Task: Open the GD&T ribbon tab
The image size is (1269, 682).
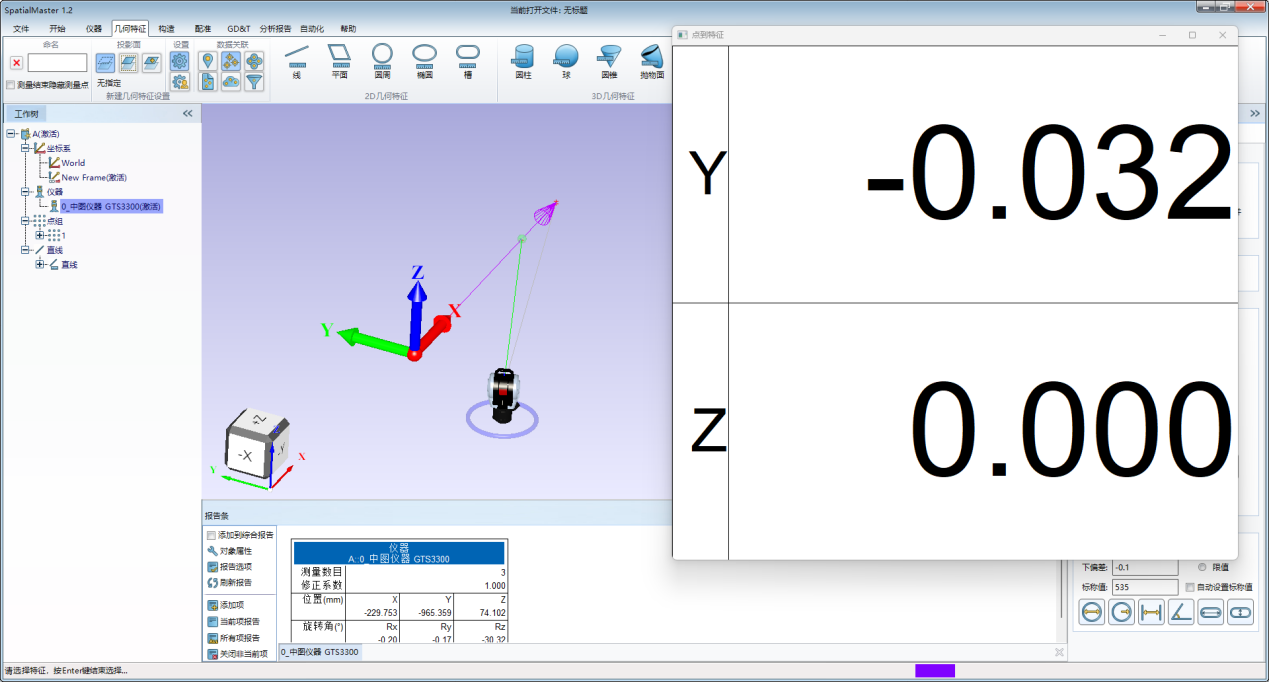Action: [239, 29]
